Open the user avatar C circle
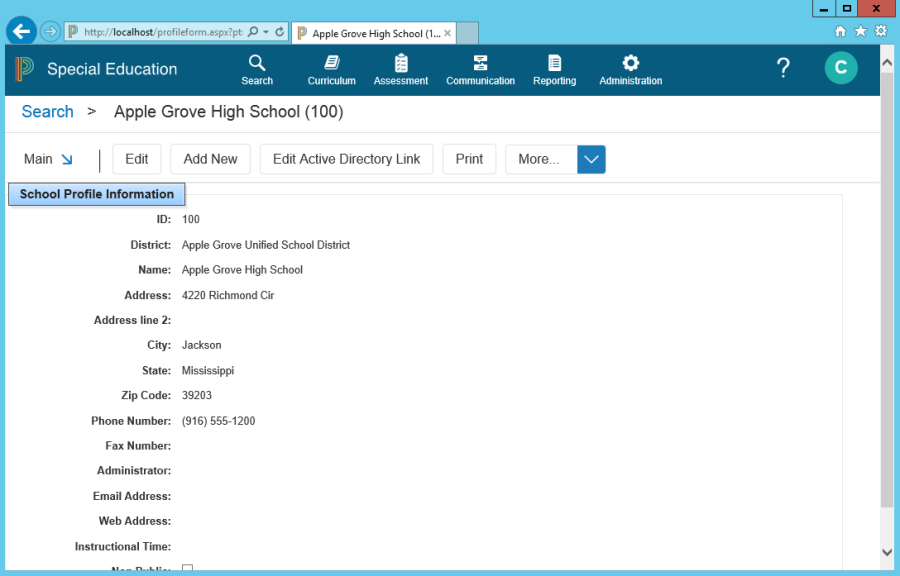 coord(840,68)
